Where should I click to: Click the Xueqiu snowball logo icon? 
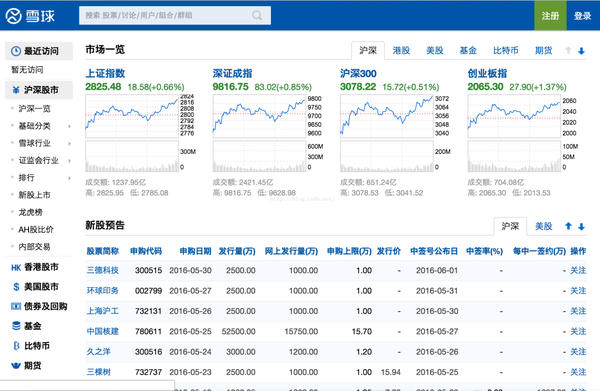click(13, 16)
